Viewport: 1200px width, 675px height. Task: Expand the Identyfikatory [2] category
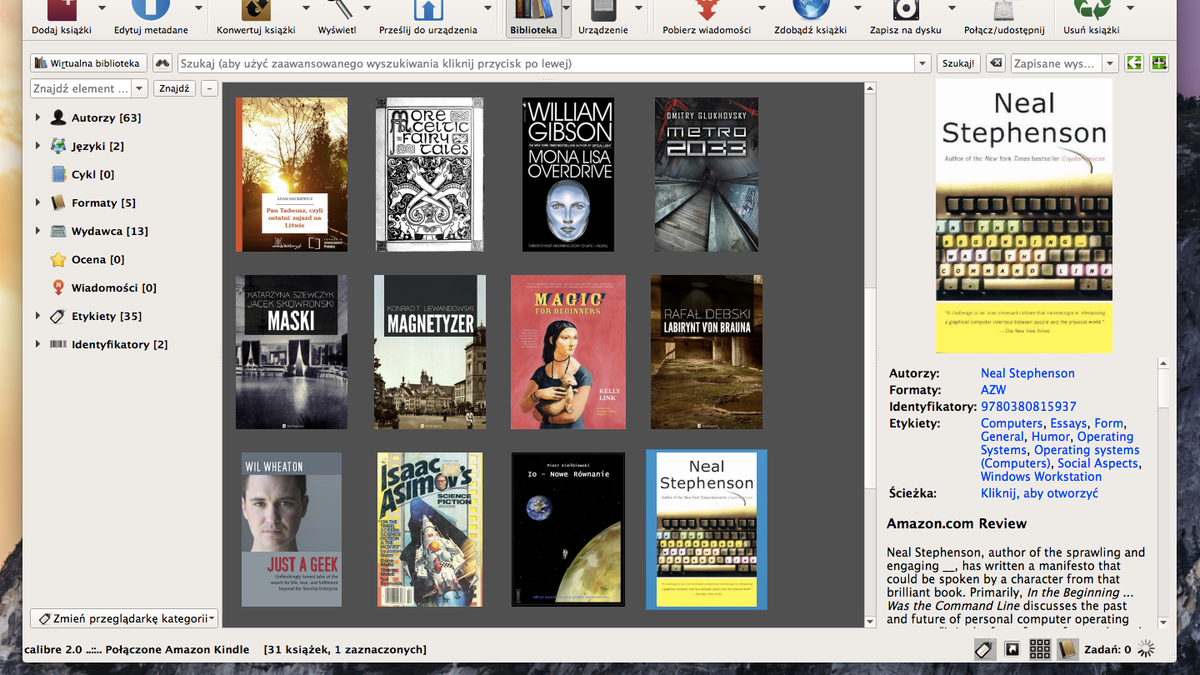[38, 344]
